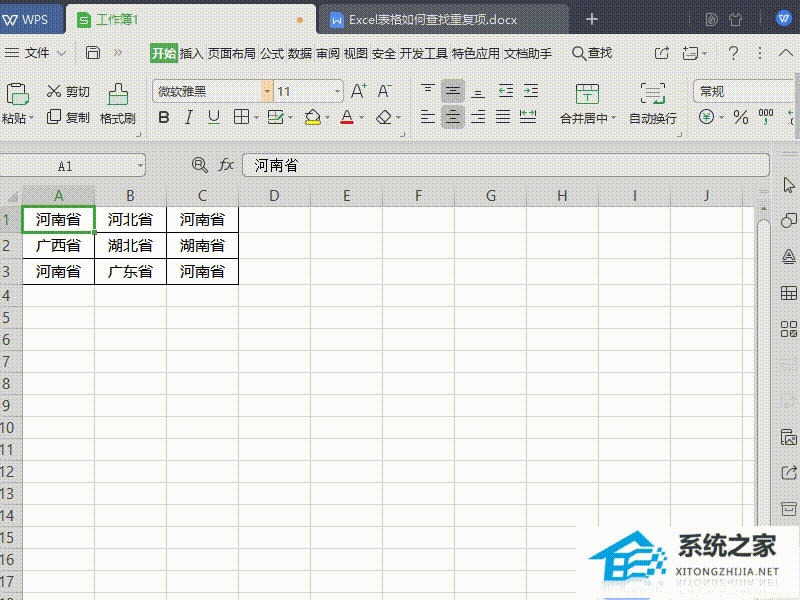
Task: Click the table icon in the right sidebar
Action: click(789, 294)
